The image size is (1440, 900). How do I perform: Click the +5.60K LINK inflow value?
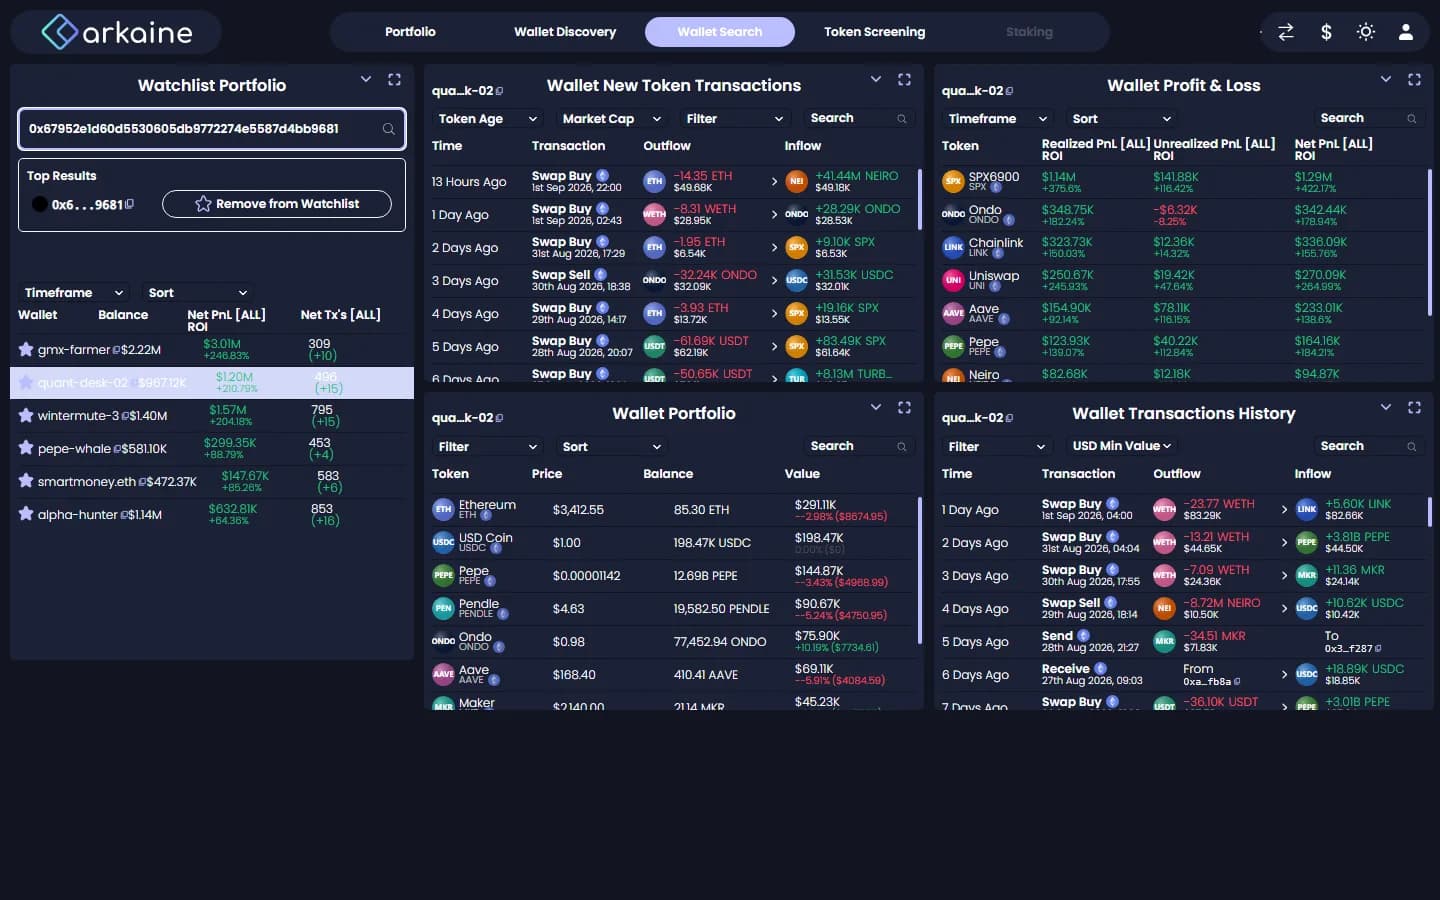(x=1357, y=504)
